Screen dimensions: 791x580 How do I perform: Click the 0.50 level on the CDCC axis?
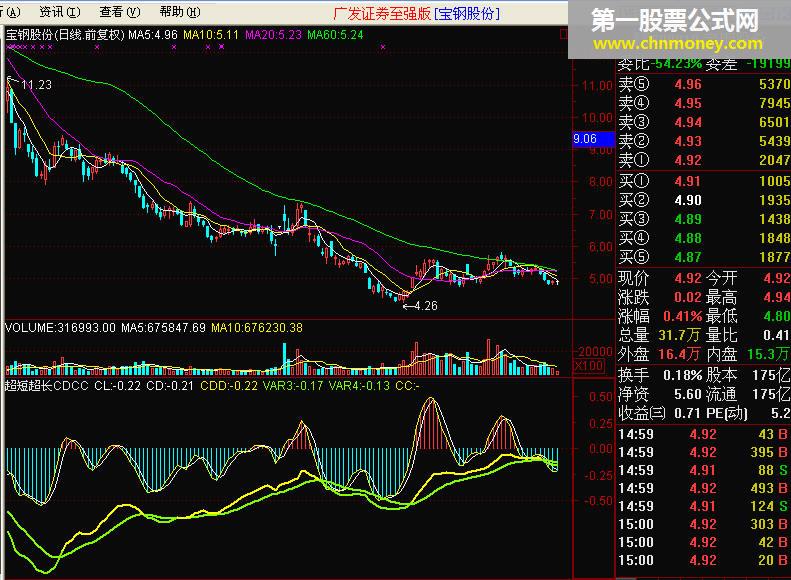point(601,397)
